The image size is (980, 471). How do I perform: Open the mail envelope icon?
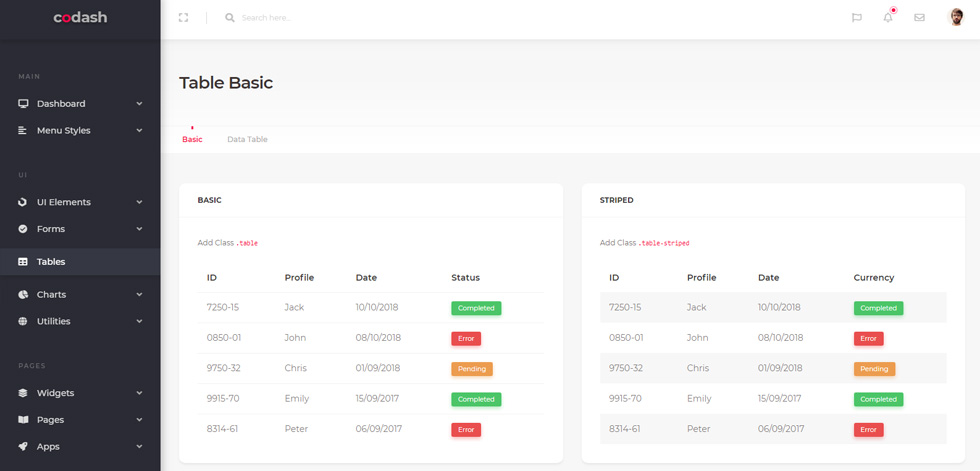(919, 18)
